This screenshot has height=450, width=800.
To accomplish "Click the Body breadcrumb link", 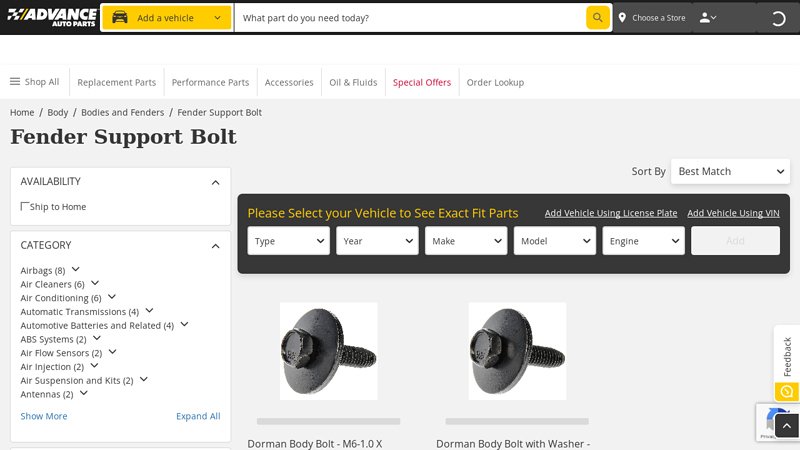I will pos(58,112).
